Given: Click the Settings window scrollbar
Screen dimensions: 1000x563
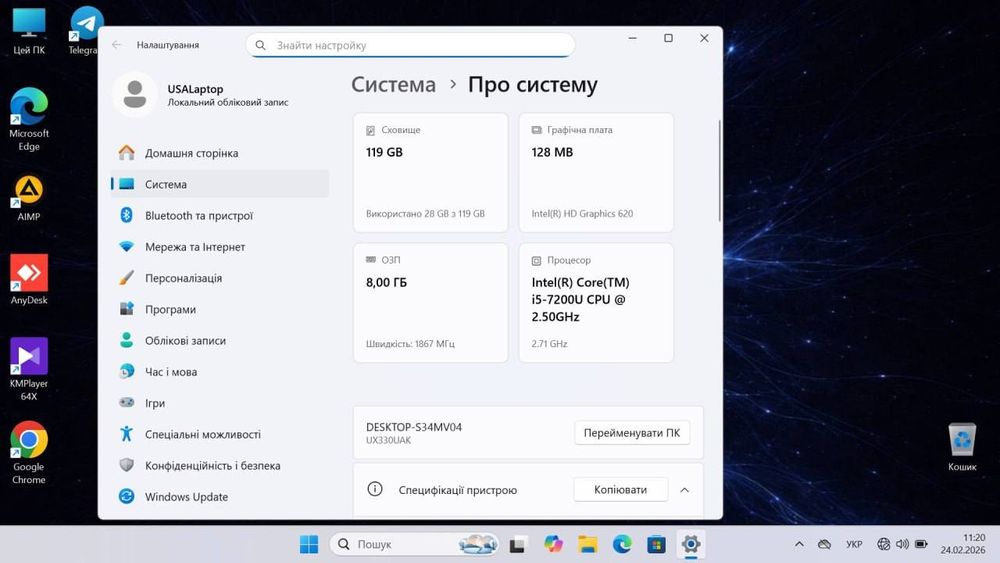Looking at the screenshot, I should point(719,171).
